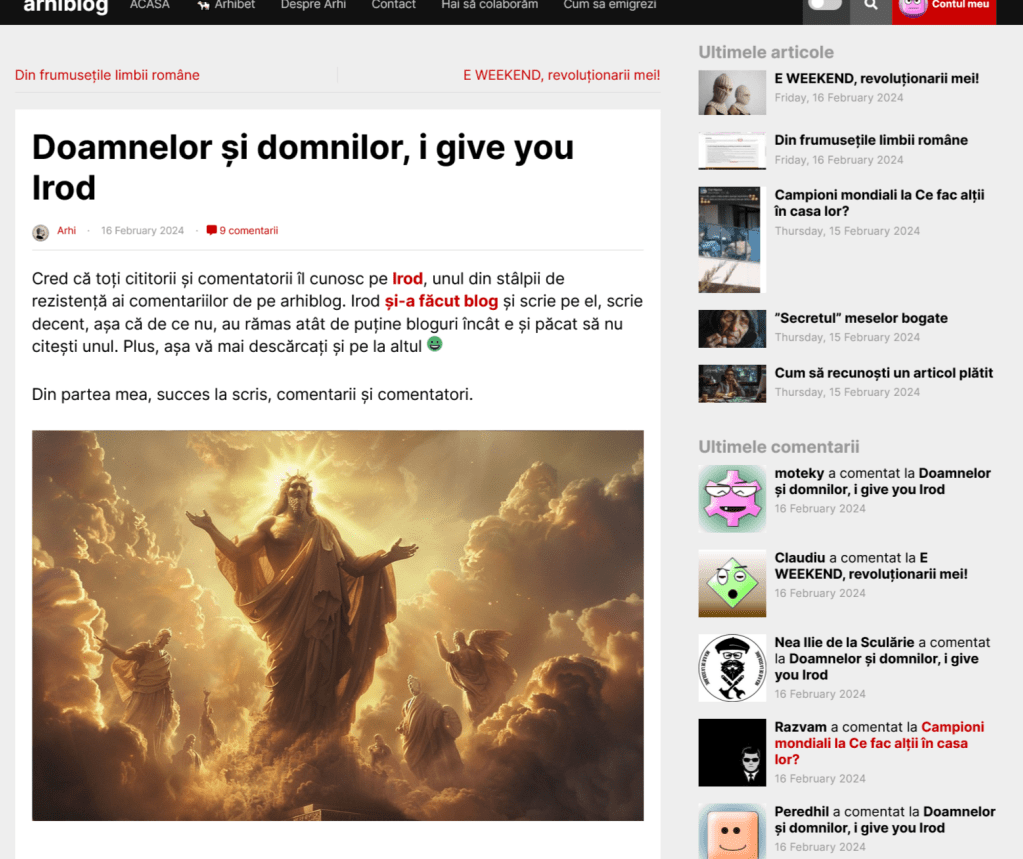The width and height of the screenshot is (1023, 859).
Task: Open the "Secretul" meselor bogate thumbnail
Action: [x=732, y=328]
